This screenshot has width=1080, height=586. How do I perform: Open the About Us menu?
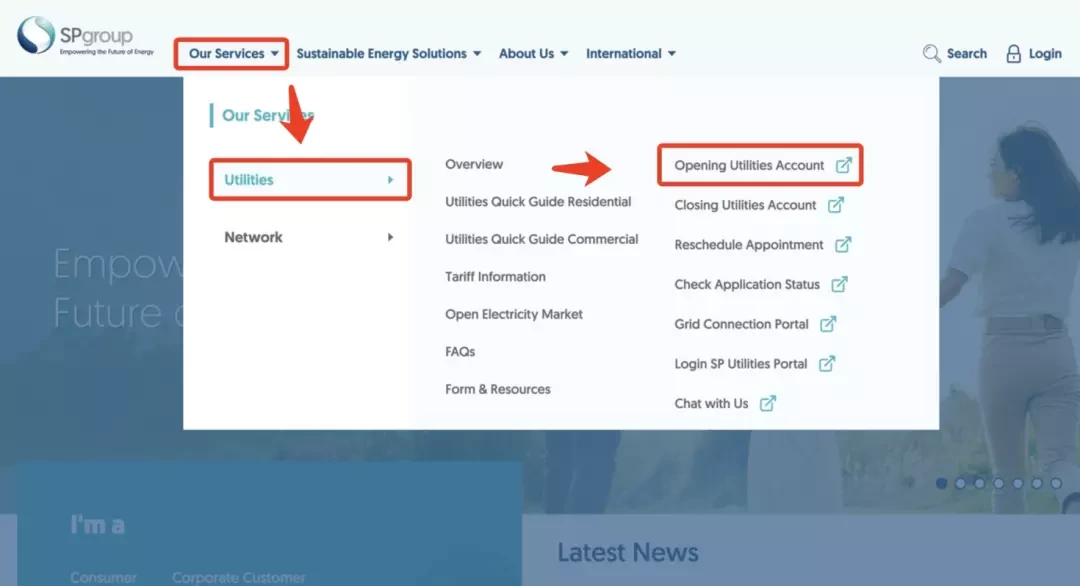pyautogui.click(x=534, y=54)
